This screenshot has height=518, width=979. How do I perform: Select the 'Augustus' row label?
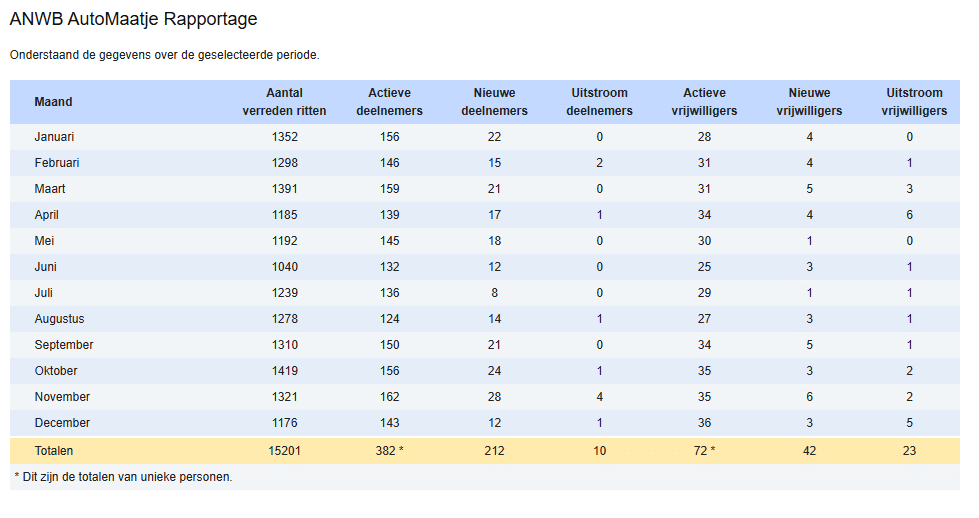tap(59, 319)
